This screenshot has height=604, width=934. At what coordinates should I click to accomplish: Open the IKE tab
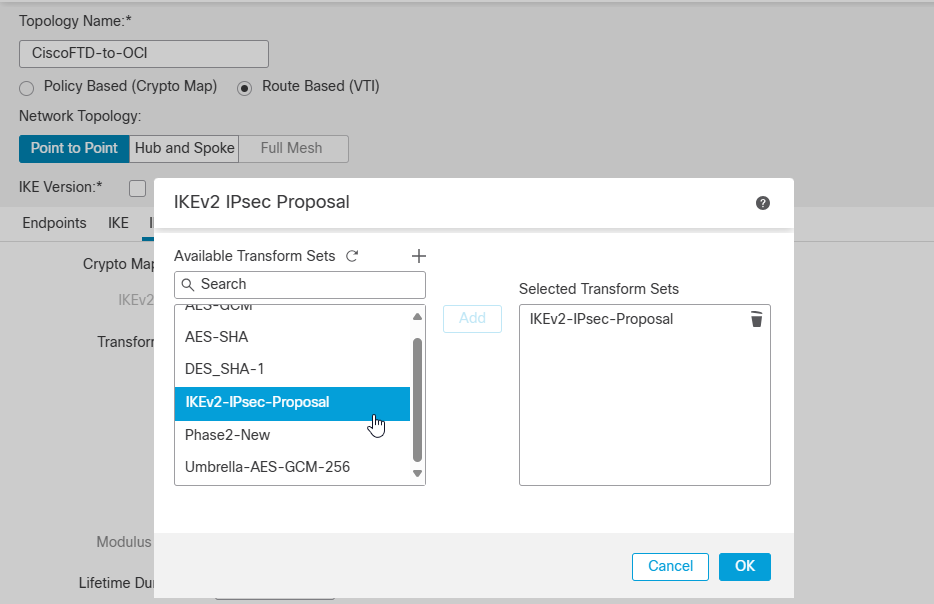[x=118, y=223]
